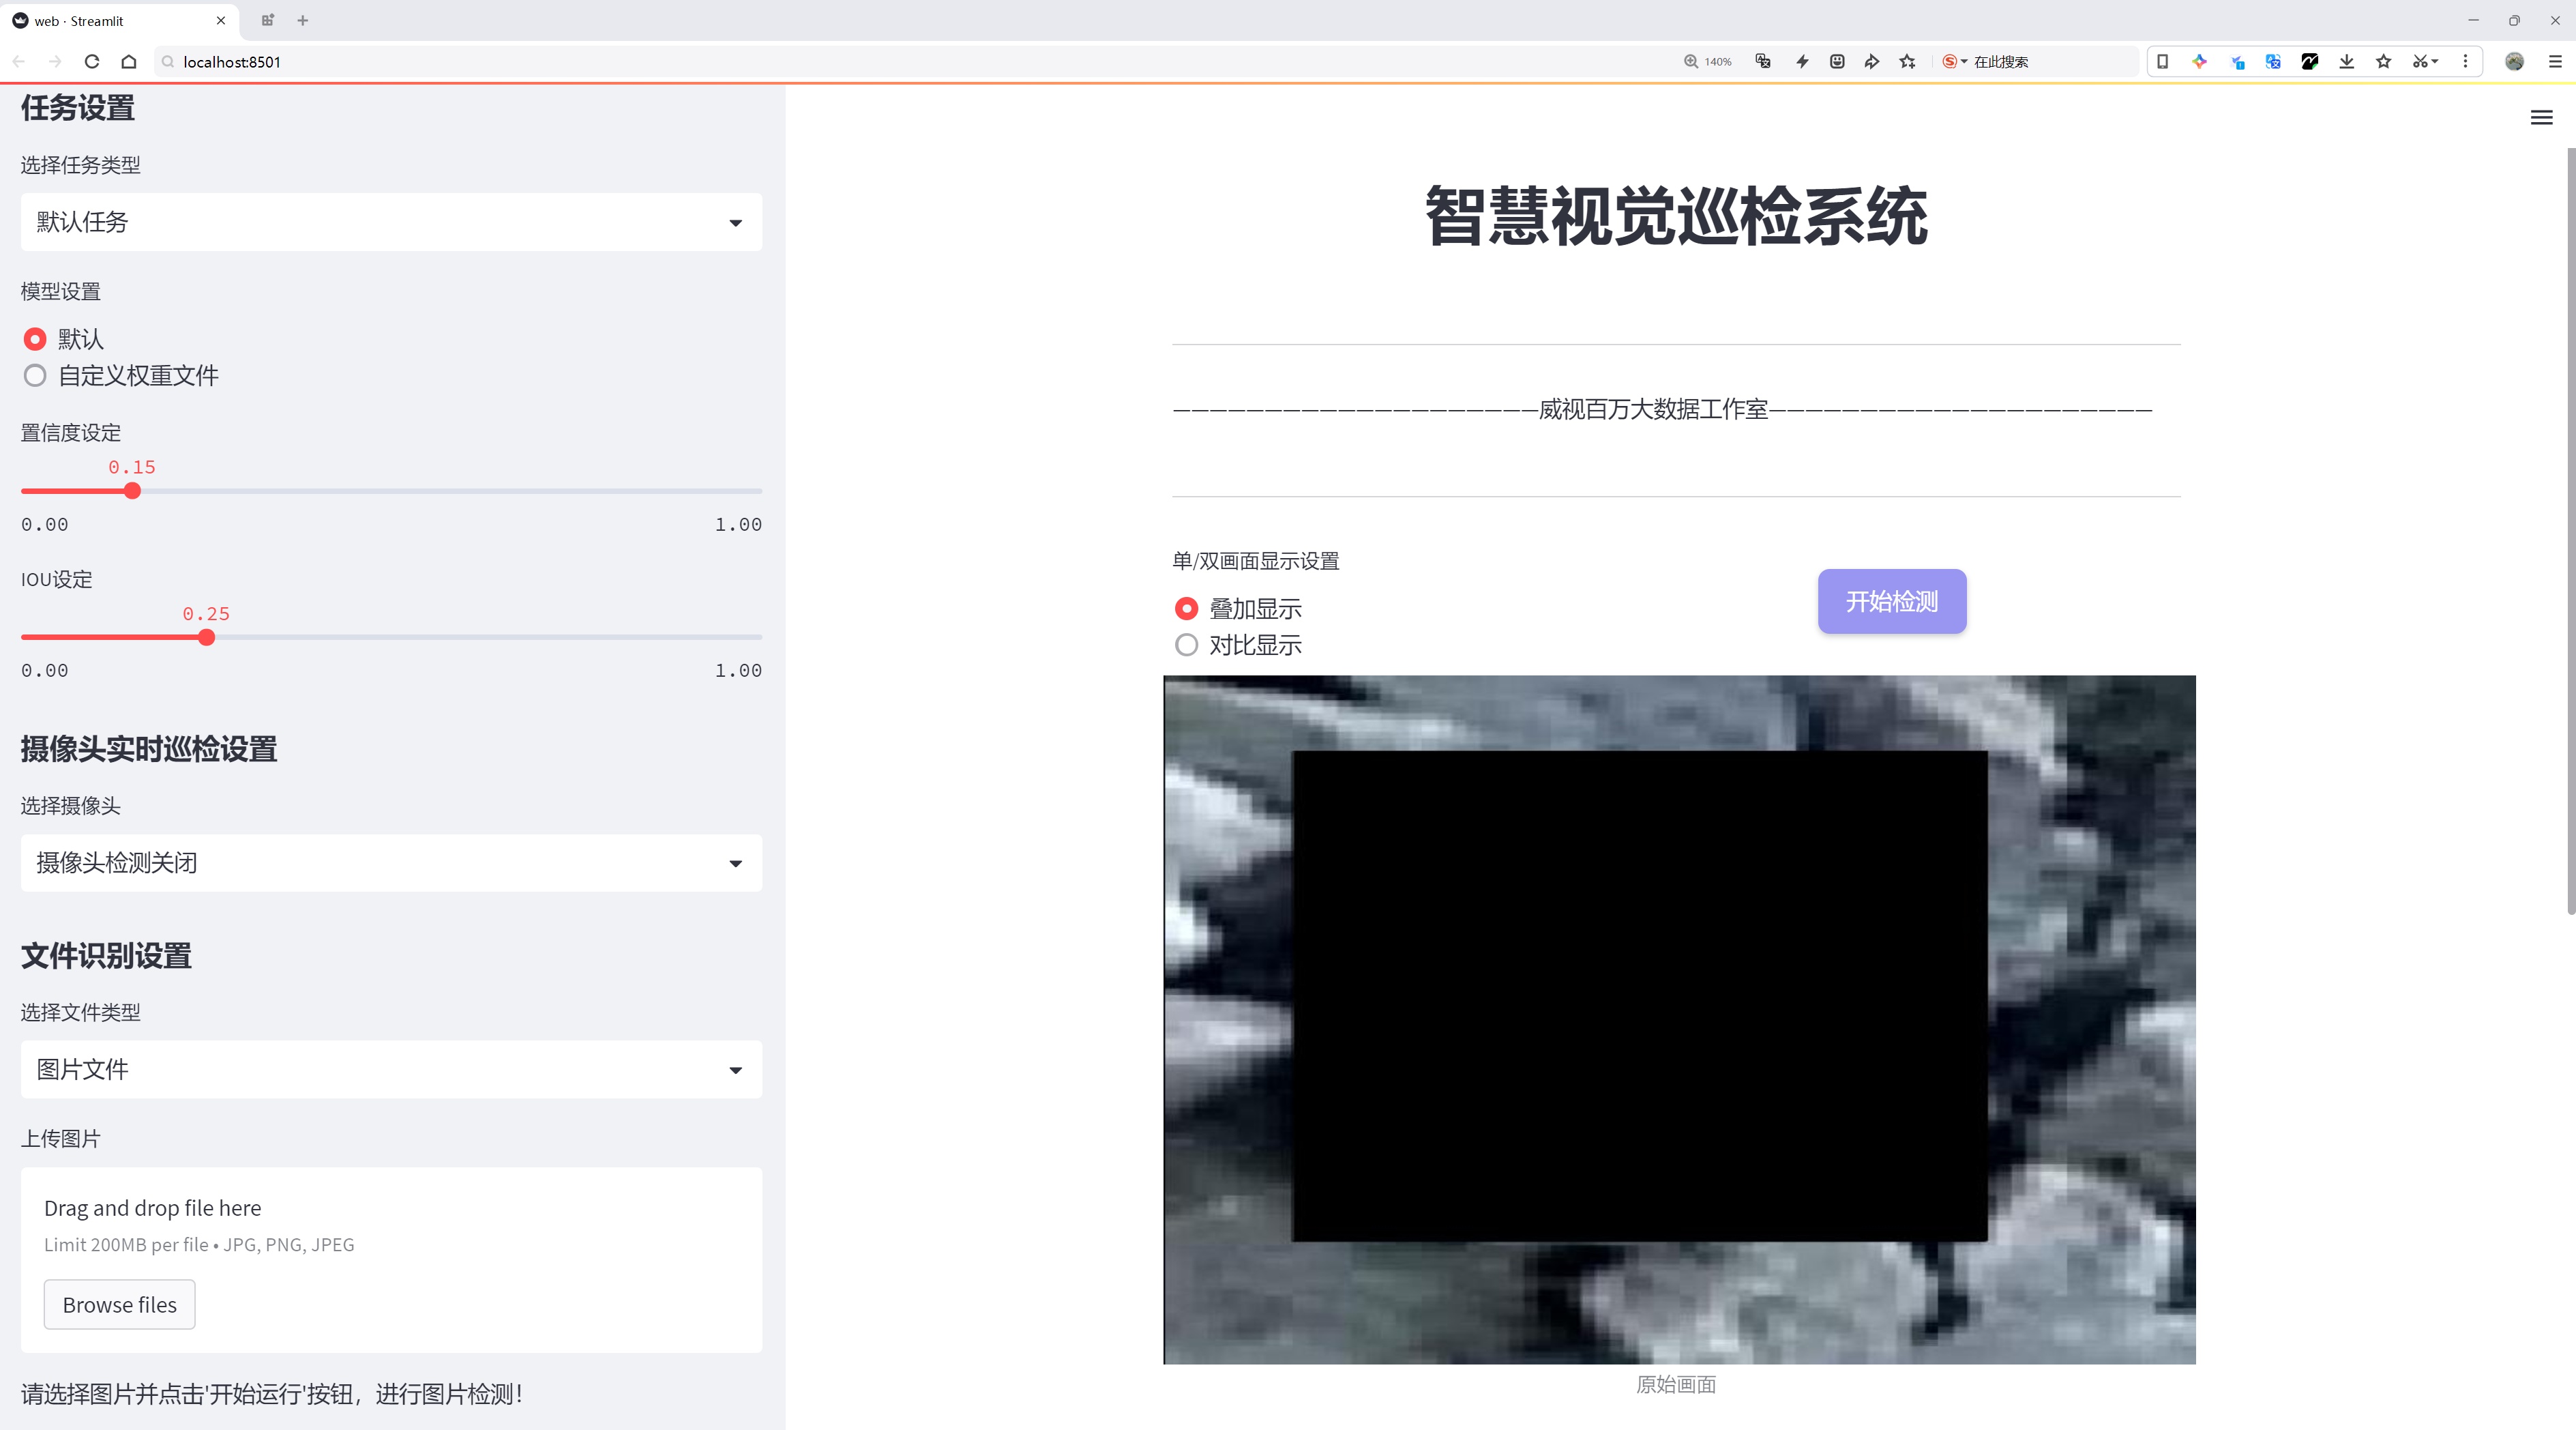The width and height of the screenshot is (2576, 1430).
Task: Click the drag and drop upload area
Action: [391, 1260]
